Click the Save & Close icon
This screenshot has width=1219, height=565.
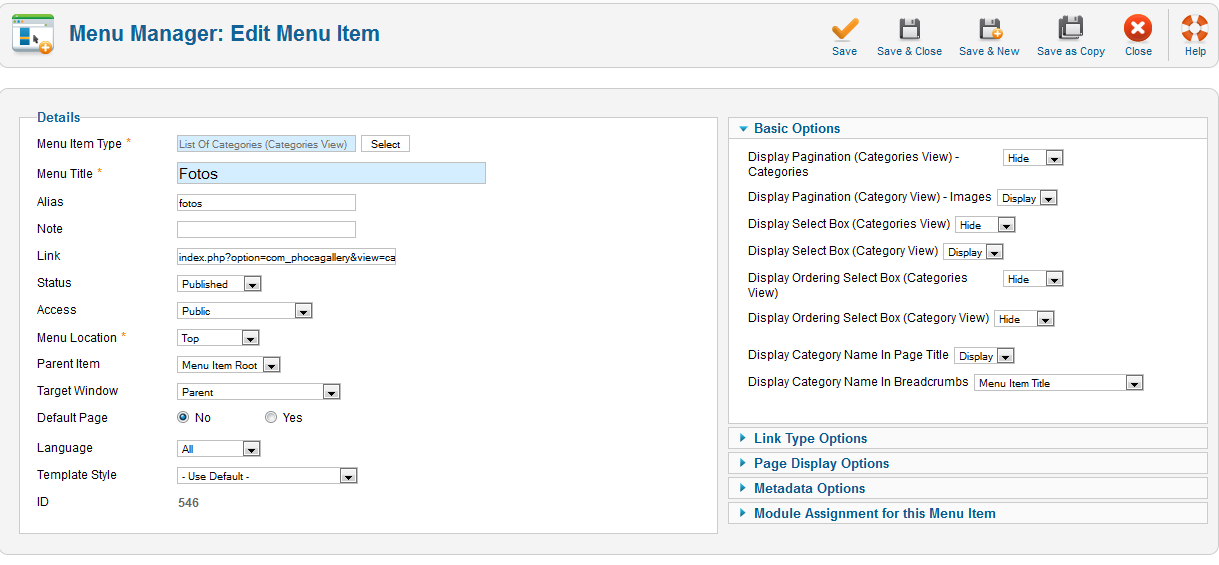pyautogui.click(x=909, y=29)
